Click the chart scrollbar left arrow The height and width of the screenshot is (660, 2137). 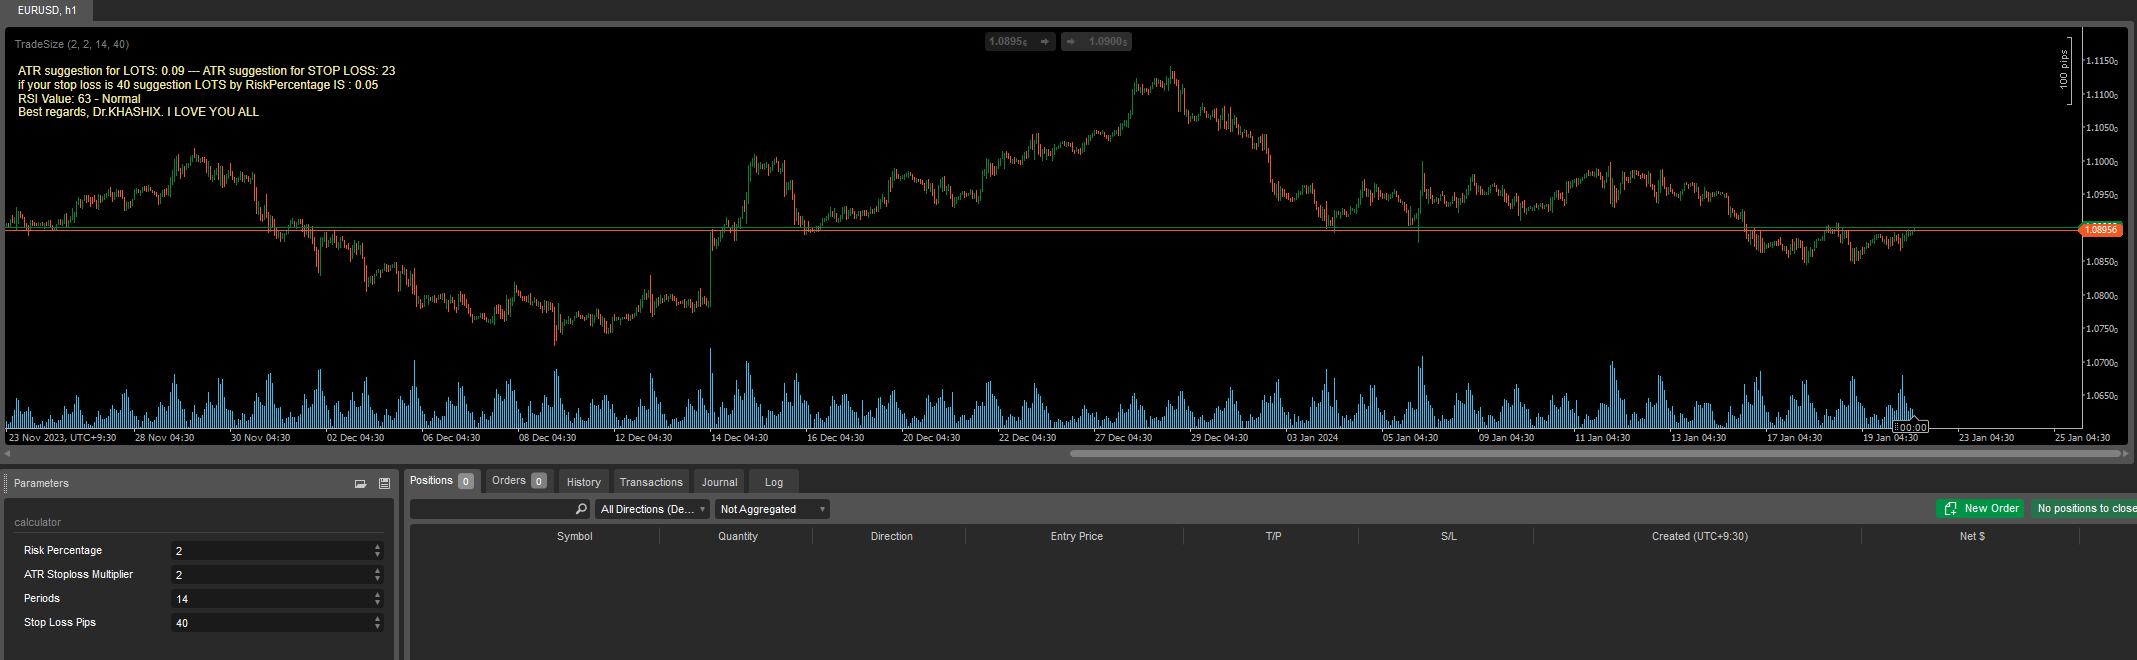click(8, 453)
